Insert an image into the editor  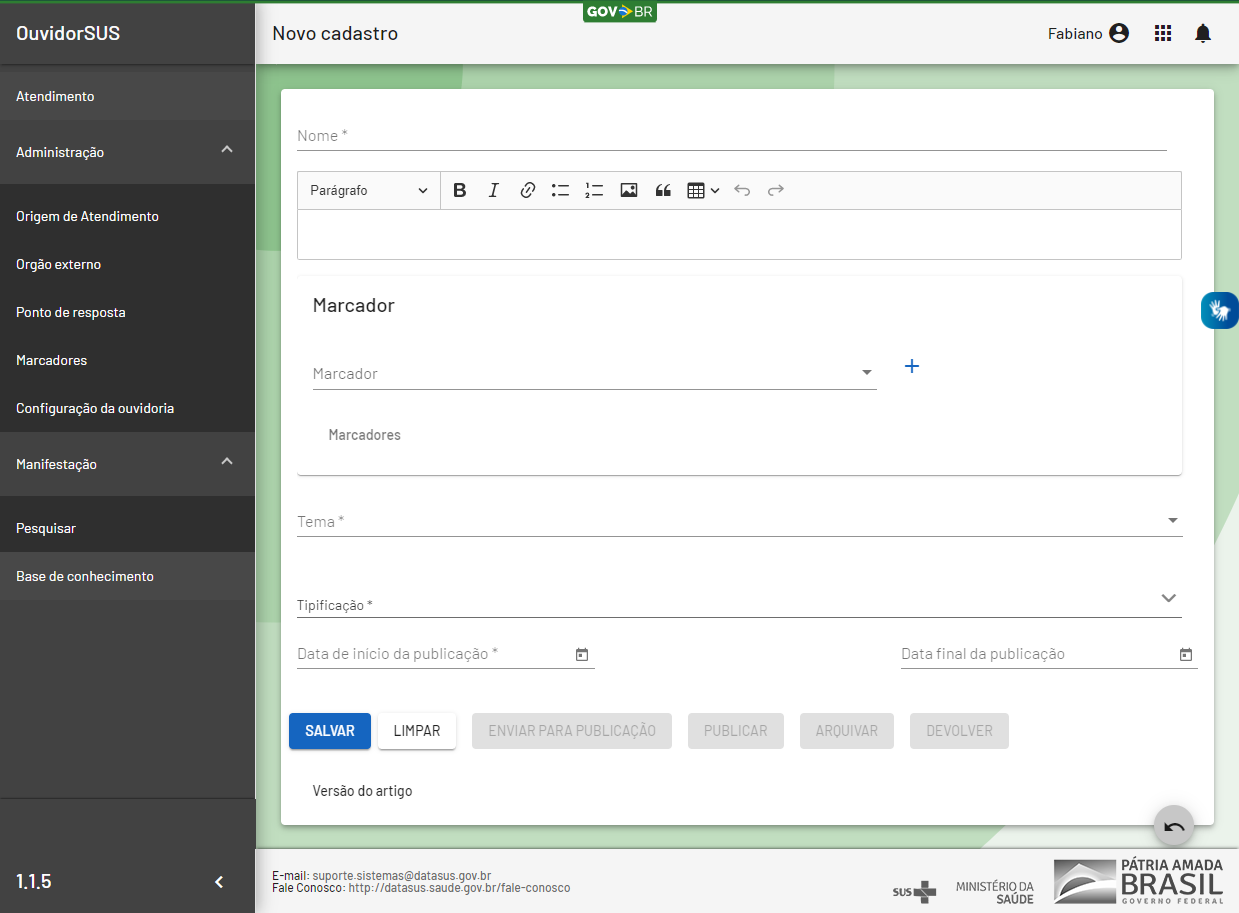628,190
